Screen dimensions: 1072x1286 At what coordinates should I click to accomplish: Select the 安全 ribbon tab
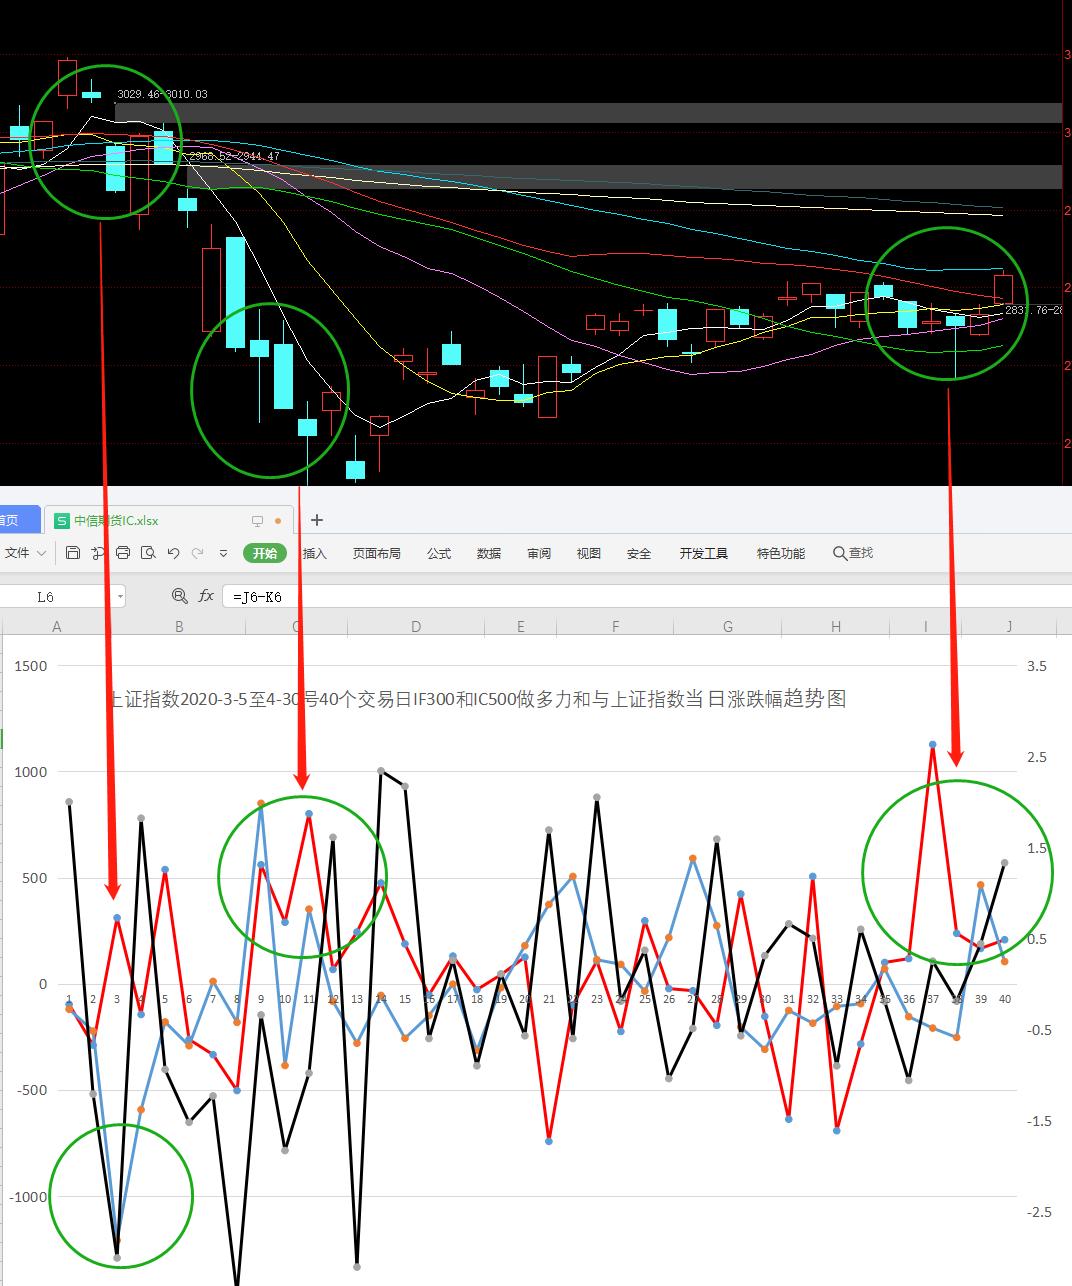639,553
